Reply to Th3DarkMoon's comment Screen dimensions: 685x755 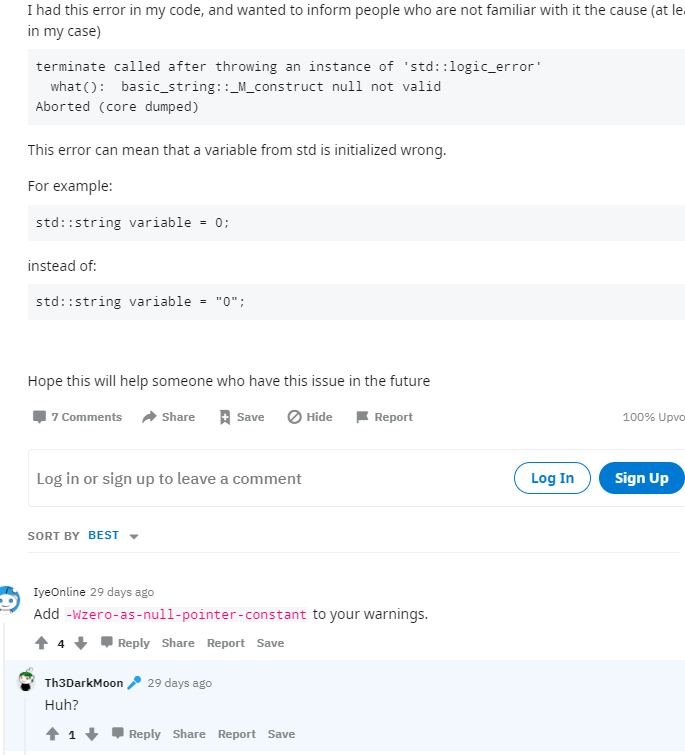[x=136, y=734]
